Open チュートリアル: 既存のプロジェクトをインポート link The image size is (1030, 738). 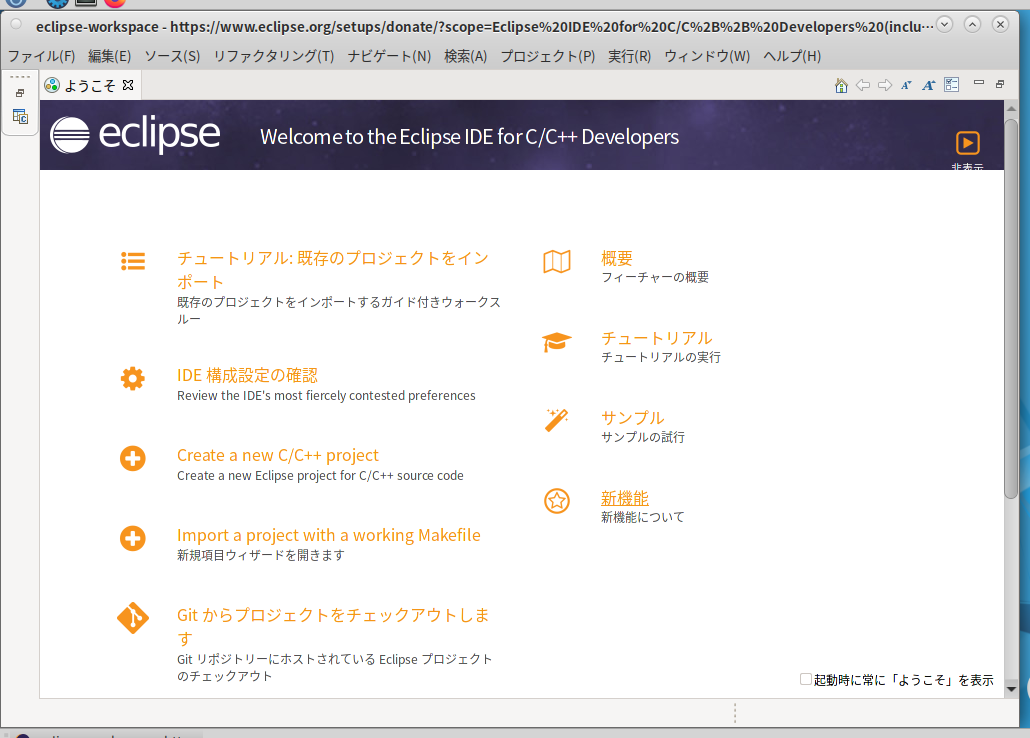click(333, 269)
